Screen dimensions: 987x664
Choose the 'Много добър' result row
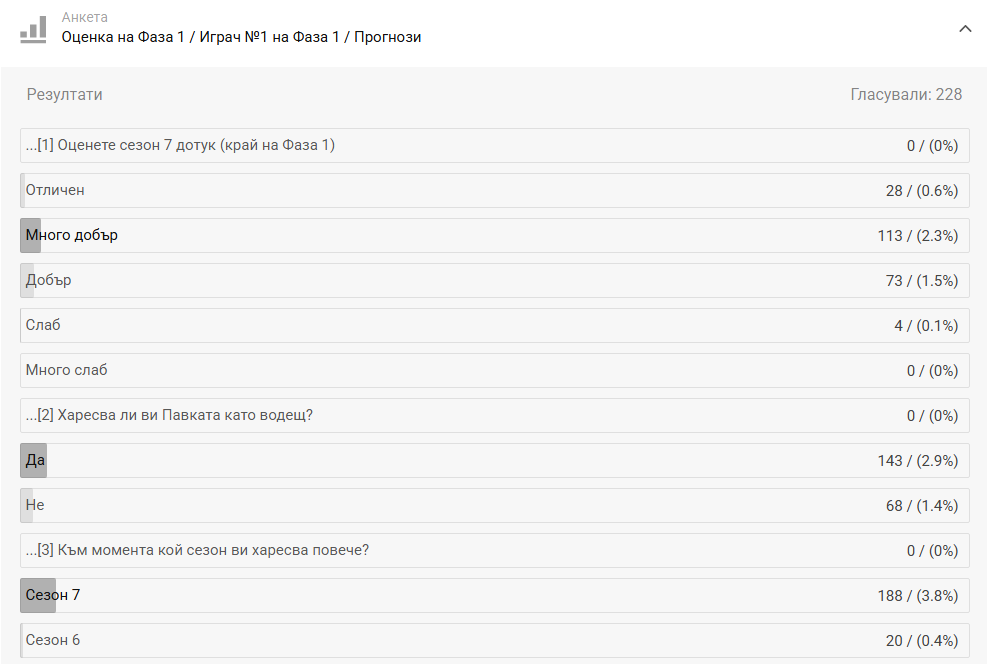tap(494, 235)
